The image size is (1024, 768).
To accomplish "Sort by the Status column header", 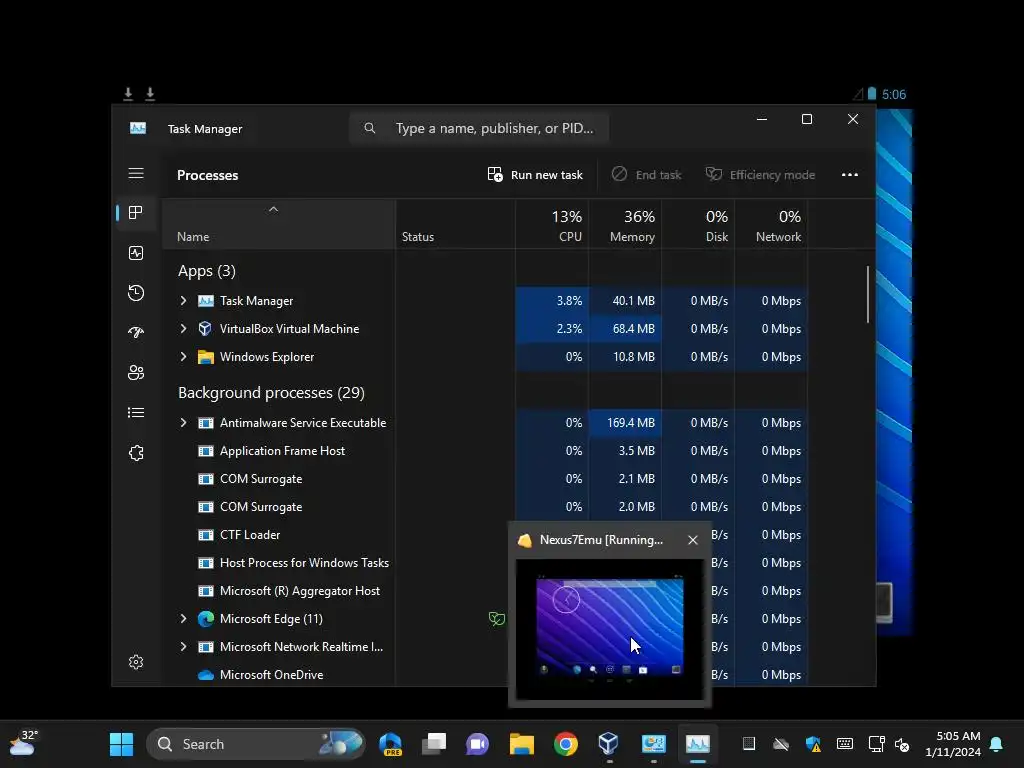I will point(455,224).
